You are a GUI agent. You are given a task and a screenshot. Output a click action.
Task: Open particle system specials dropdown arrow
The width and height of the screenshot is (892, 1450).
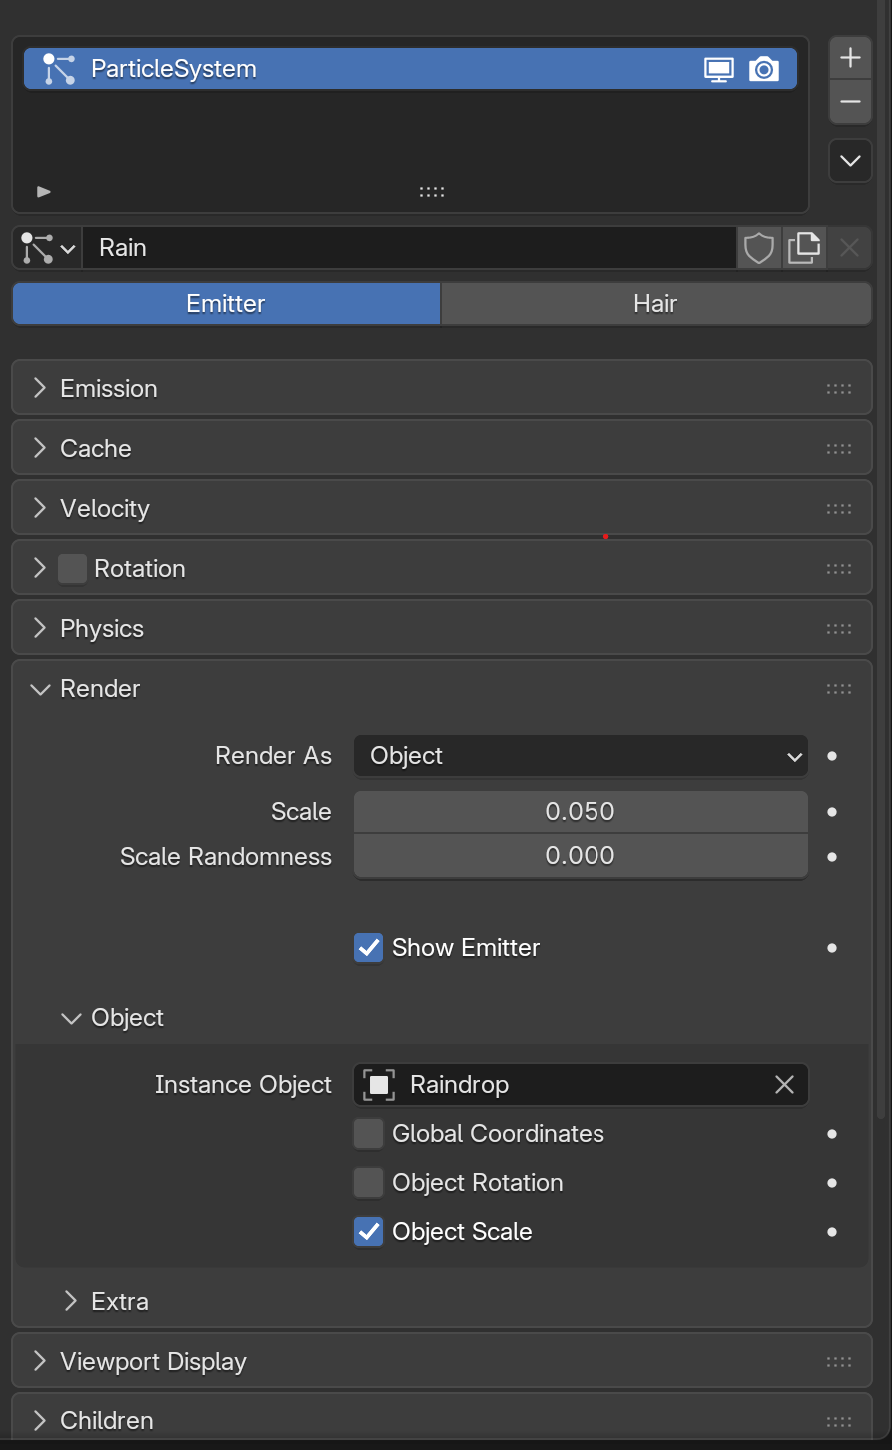[x=850, y=161]
